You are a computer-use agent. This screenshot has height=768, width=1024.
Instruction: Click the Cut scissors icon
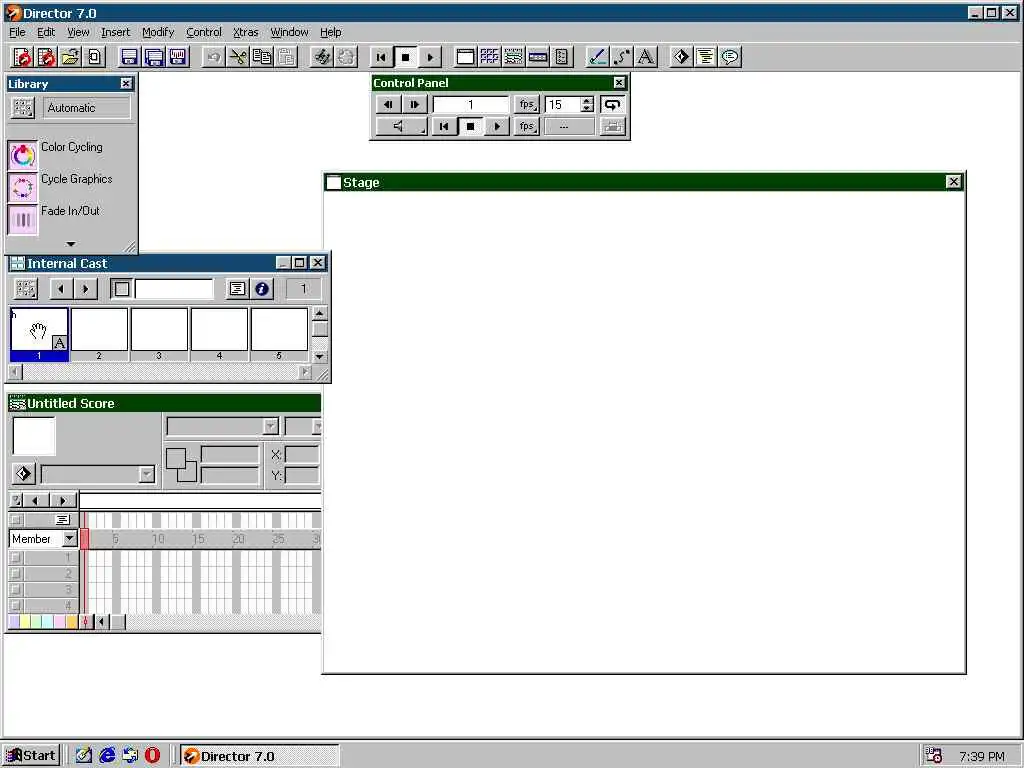(238, 57)
